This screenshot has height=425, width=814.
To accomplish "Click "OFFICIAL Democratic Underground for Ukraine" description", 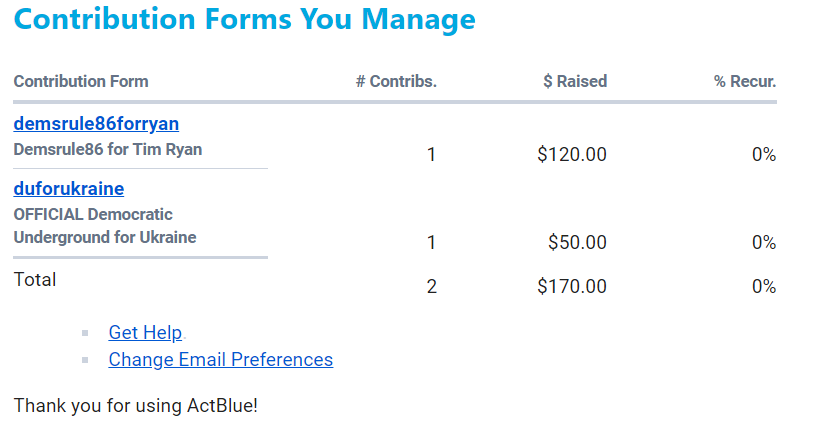I will (105, 226).
